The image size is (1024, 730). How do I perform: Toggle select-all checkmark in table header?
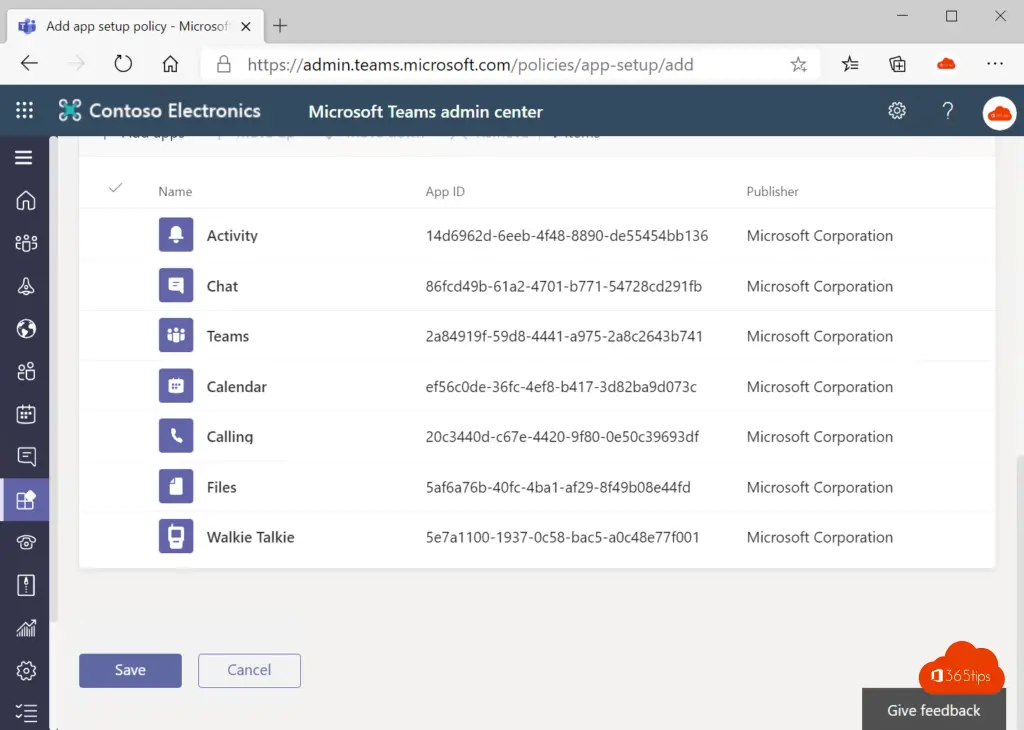(115, 189)
